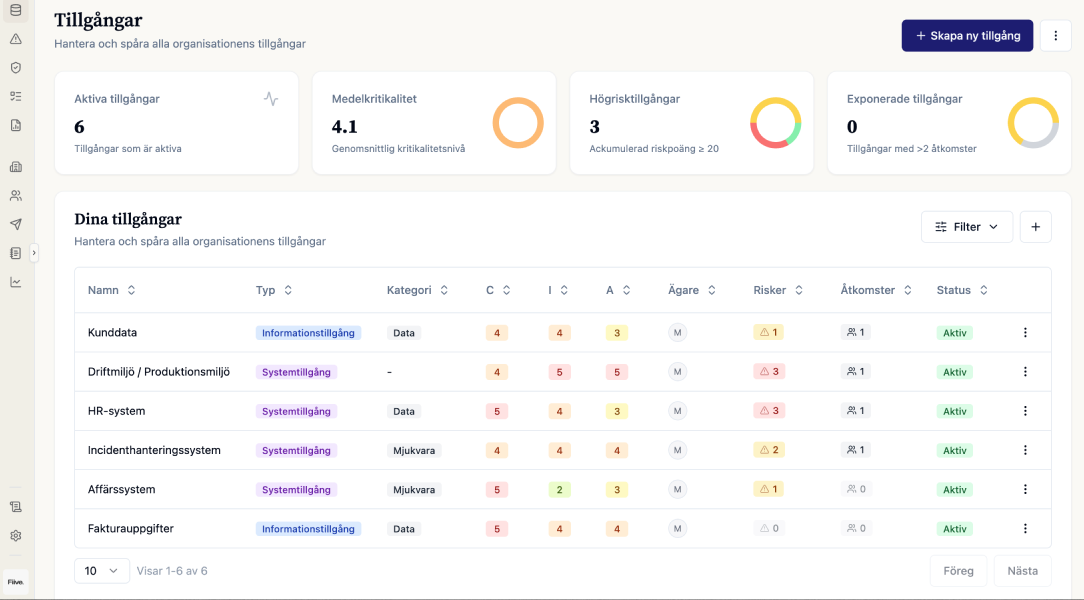Open the users sidebar icon
Screen dimensions: 1084x600
point(16,196)
